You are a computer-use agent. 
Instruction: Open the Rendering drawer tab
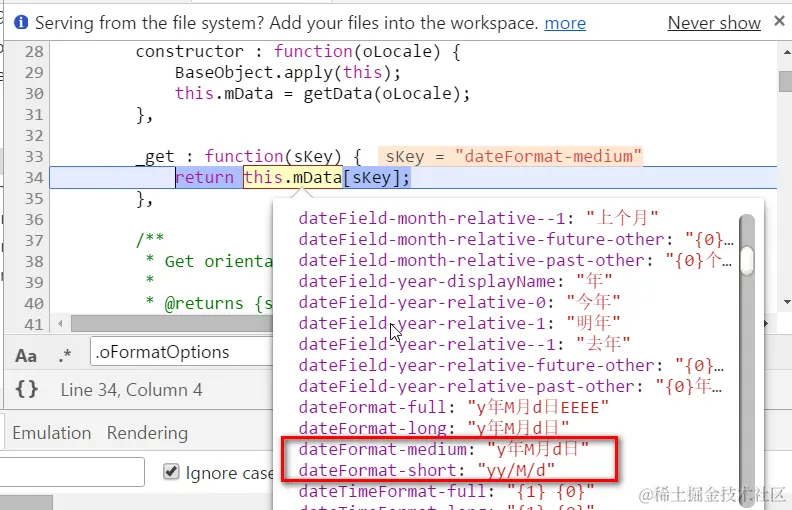147,433
